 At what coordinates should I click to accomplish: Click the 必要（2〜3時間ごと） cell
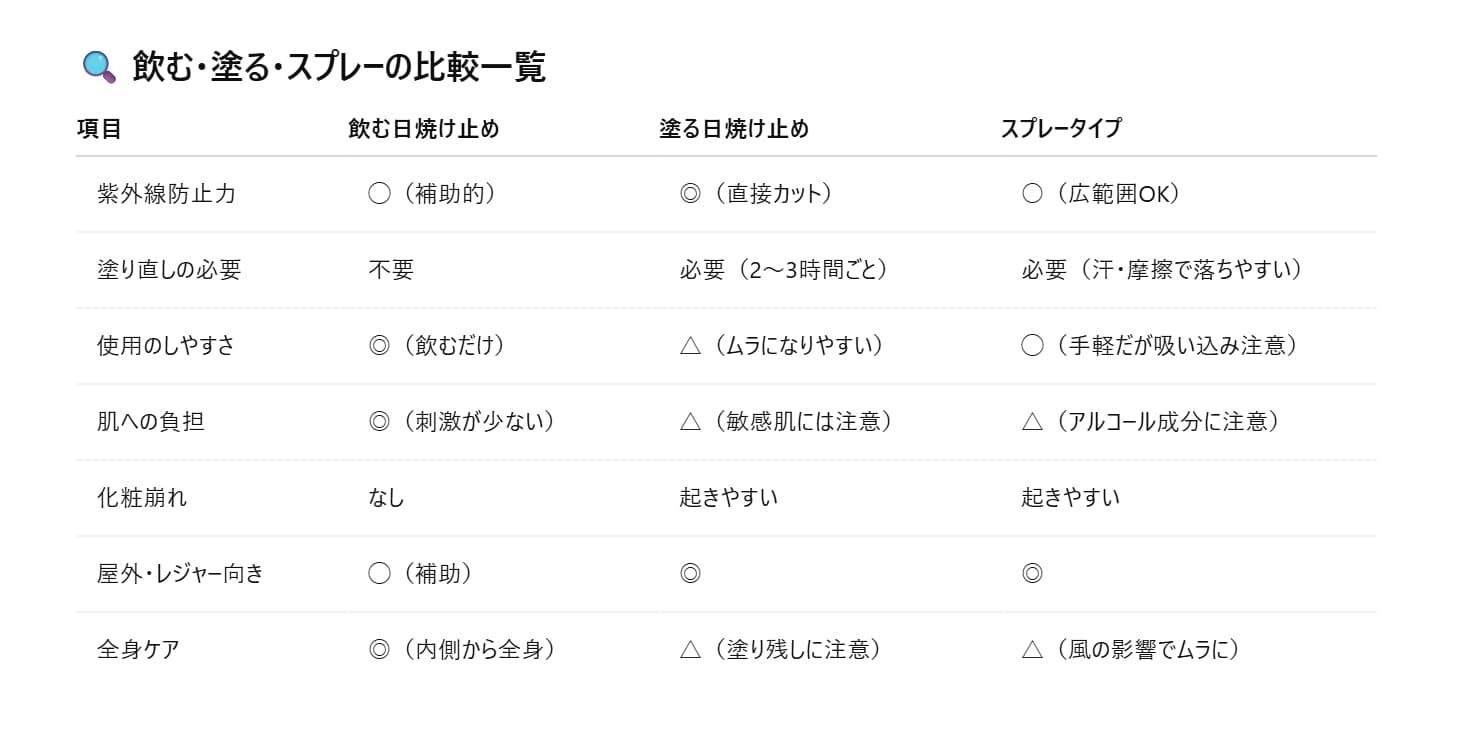tap(784, 270)
